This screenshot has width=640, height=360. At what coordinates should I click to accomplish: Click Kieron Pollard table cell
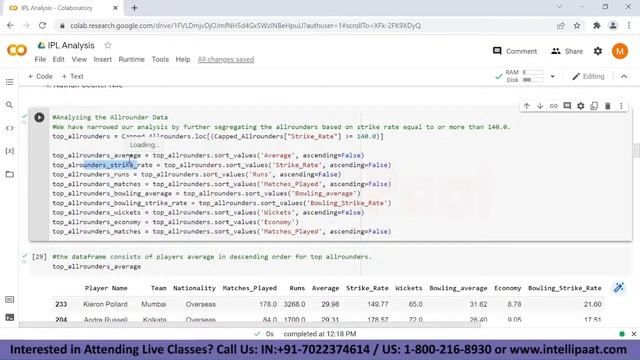pos(105,304)
